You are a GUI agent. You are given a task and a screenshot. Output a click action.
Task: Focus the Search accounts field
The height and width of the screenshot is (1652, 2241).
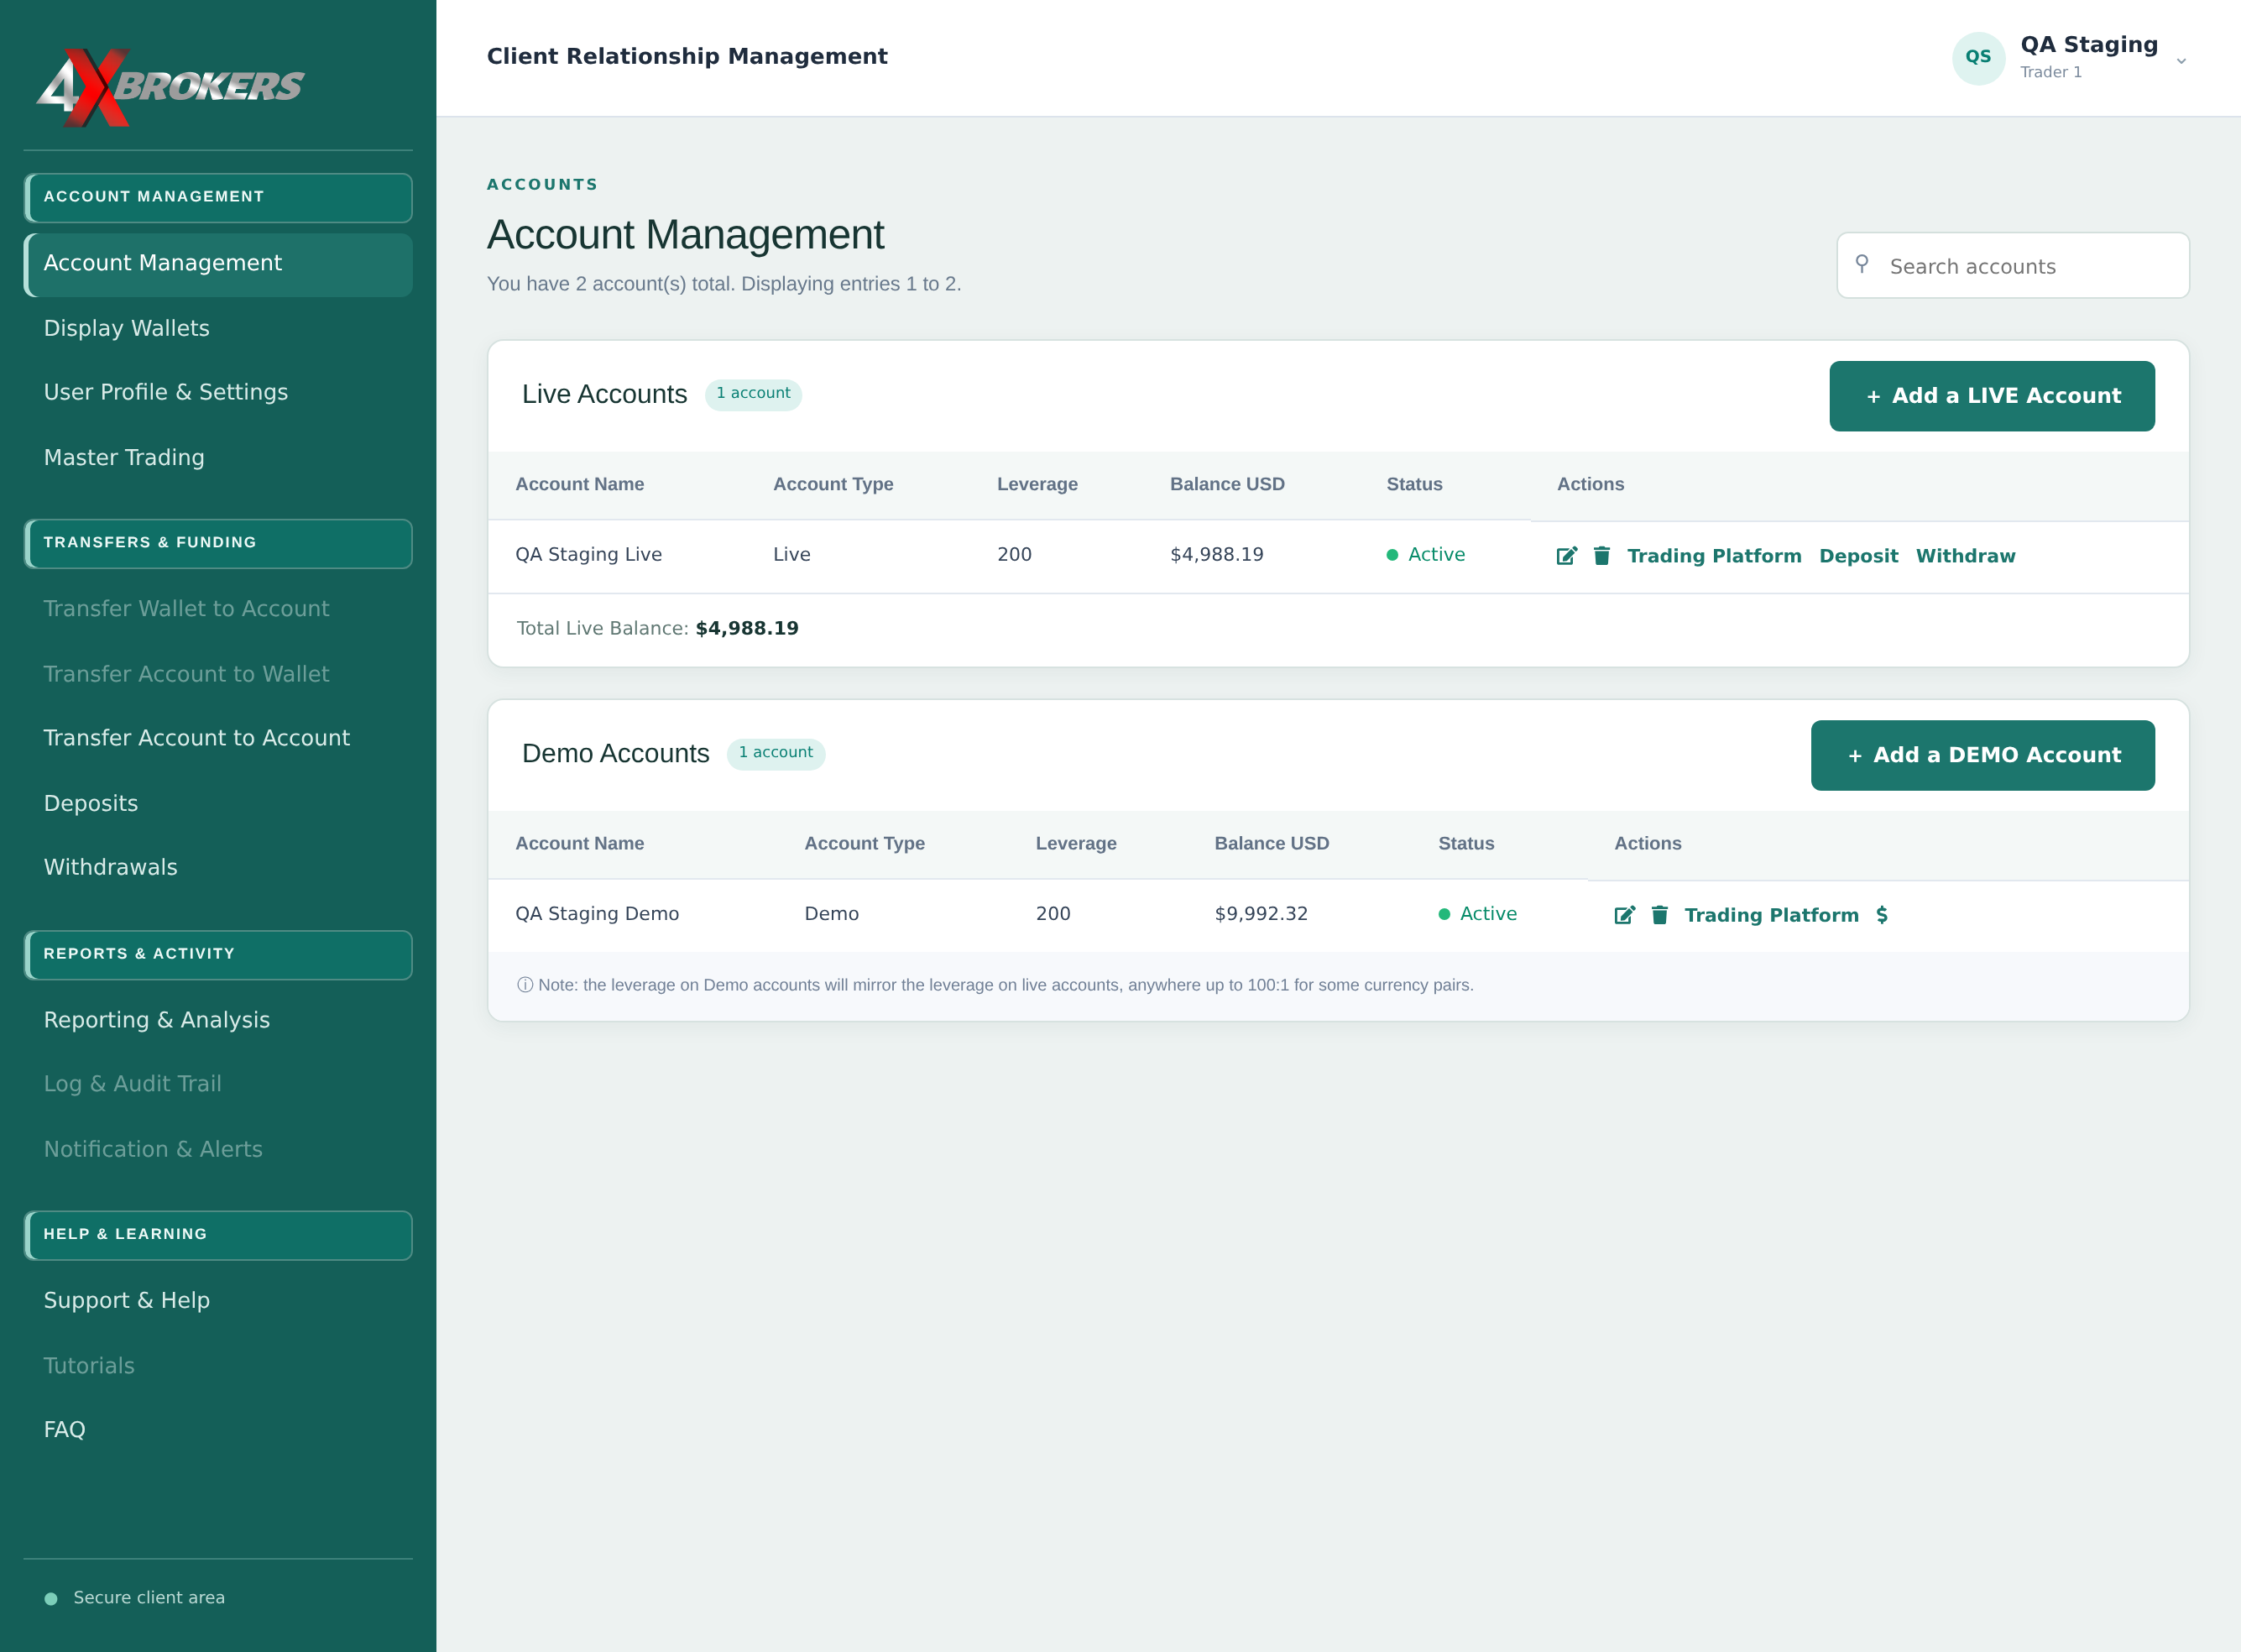click(2012, 266)
